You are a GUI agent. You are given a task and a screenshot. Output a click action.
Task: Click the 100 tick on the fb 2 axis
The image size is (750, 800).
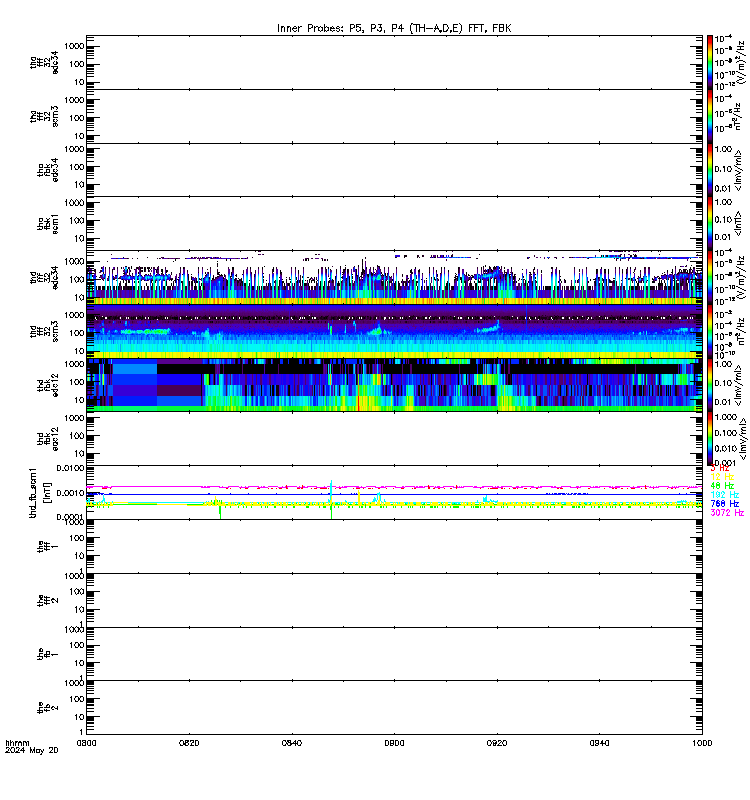click(77, 699)
